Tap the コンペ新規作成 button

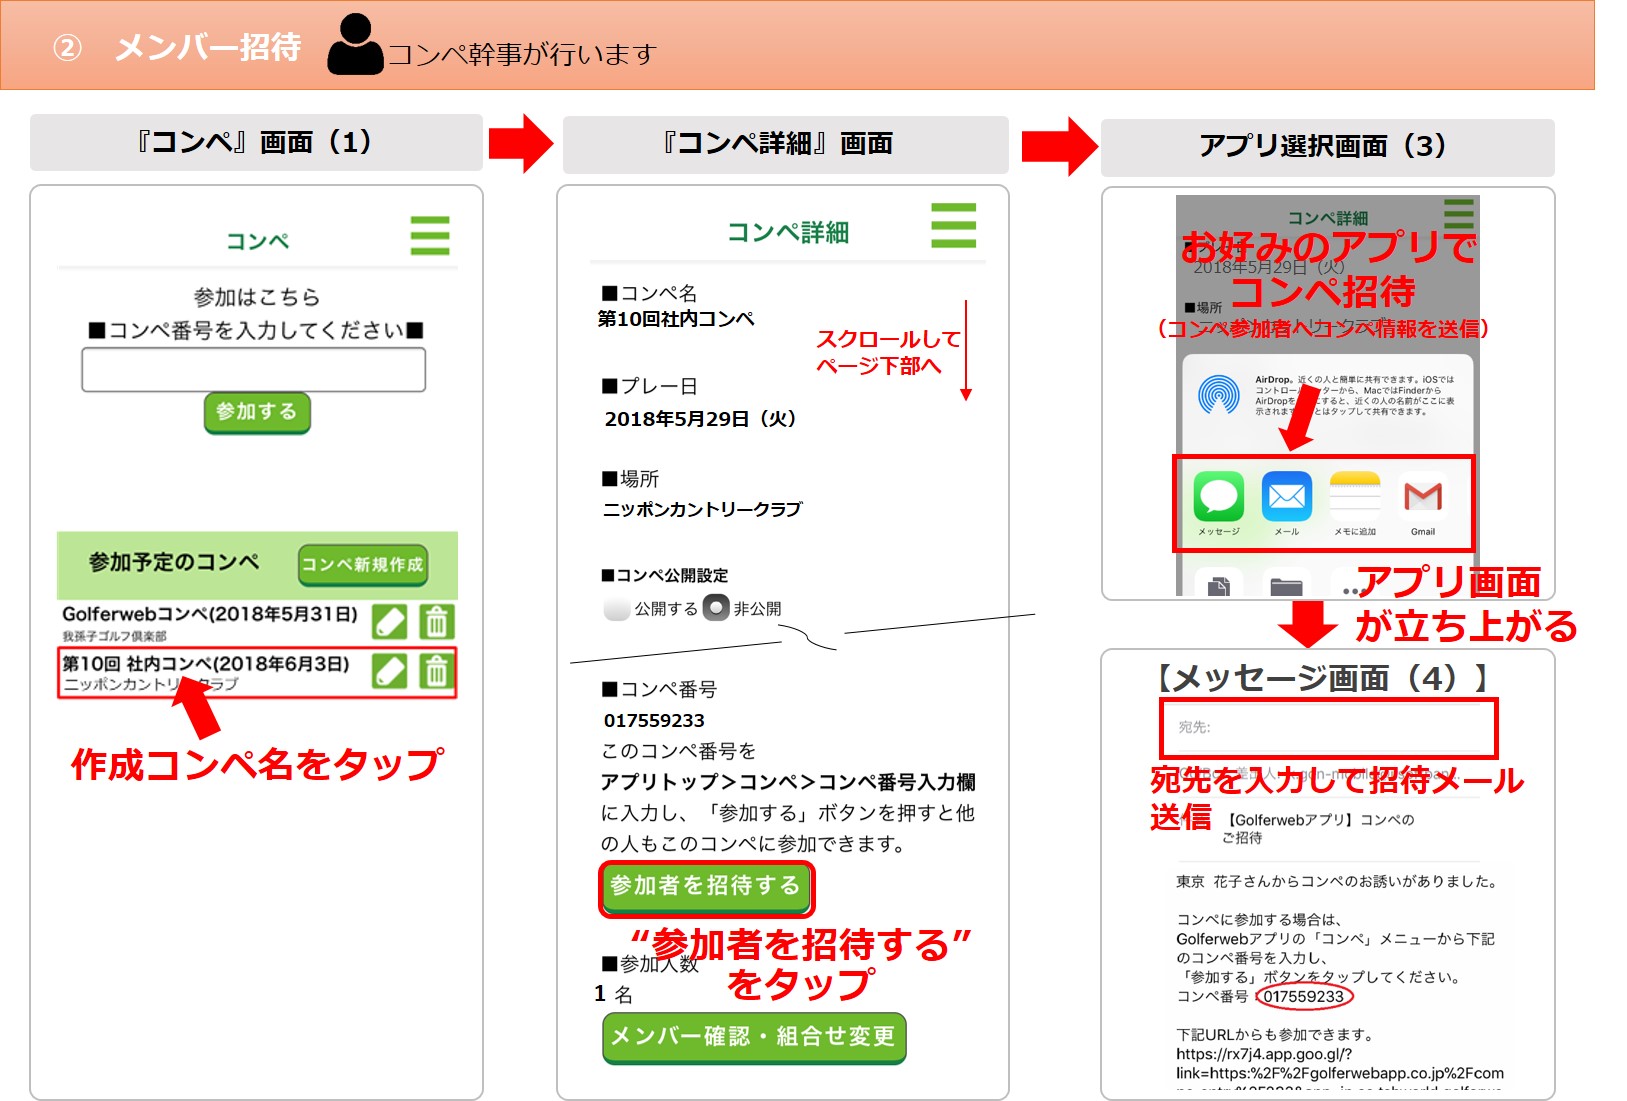[x=362, y=565]
